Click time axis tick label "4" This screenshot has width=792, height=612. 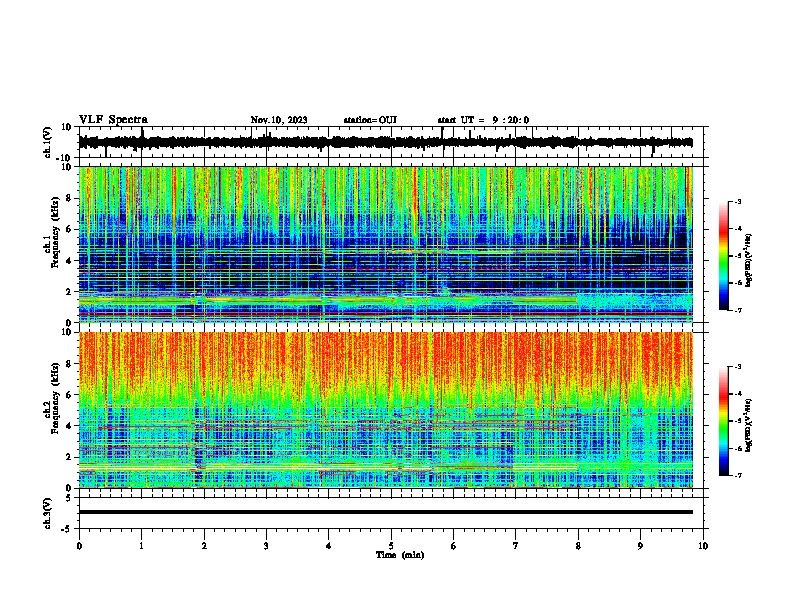[x=328, y=546]
